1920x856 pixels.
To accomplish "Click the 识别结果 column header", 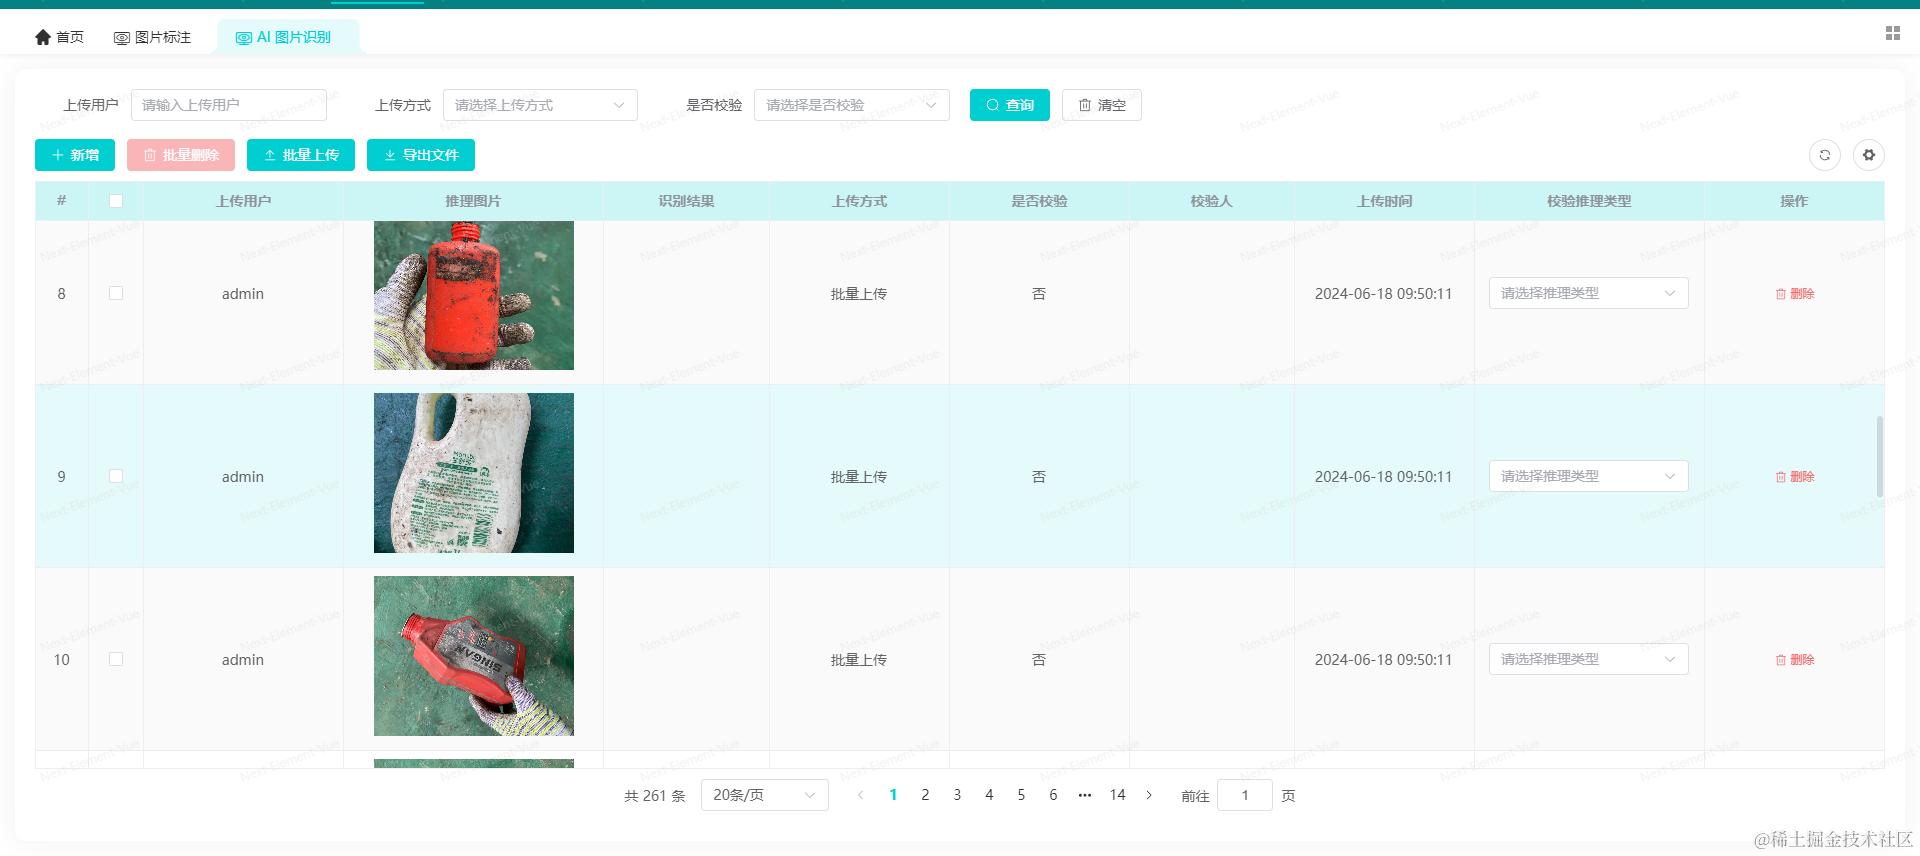I will tap(686, 201).
